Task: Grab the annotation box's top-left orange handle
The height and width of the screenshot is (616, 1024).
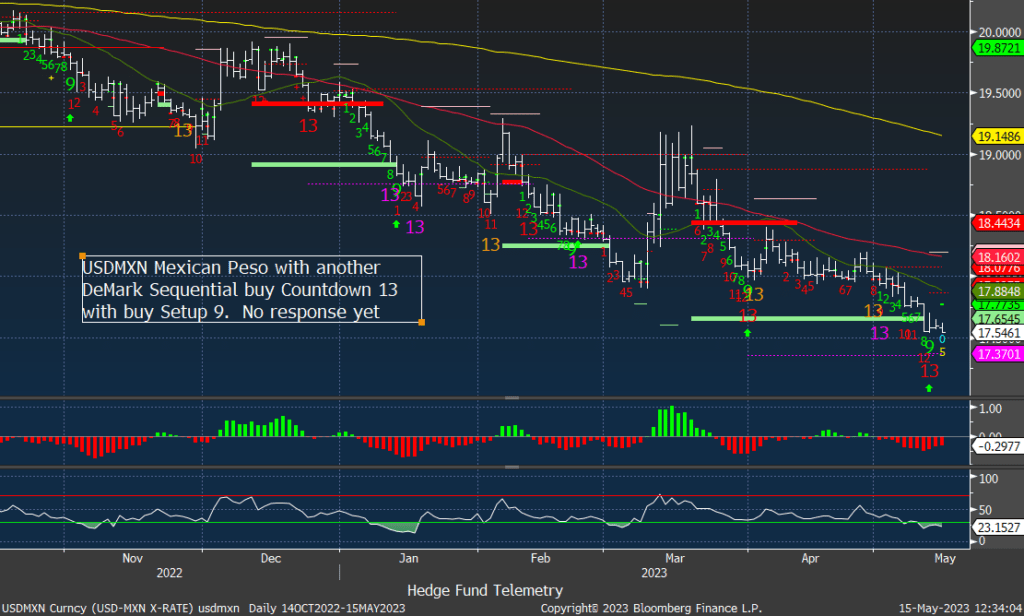Action: tap(82, 255)
